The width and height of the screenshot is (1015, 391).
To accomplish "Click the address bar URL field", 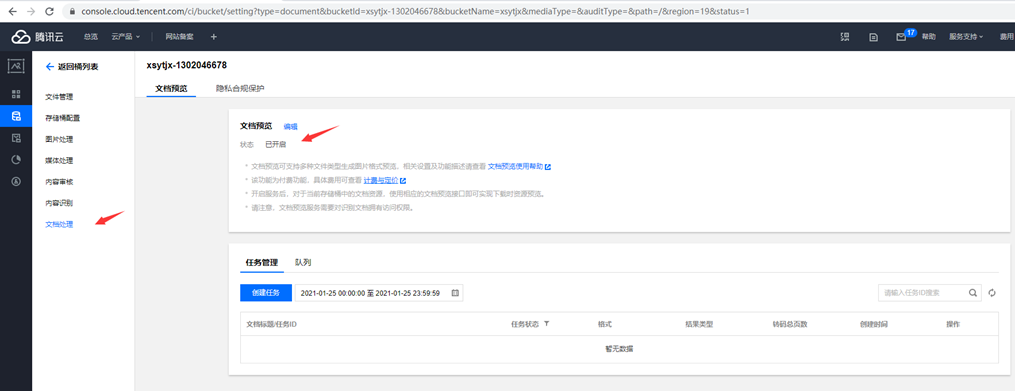I will click(414, 12).
